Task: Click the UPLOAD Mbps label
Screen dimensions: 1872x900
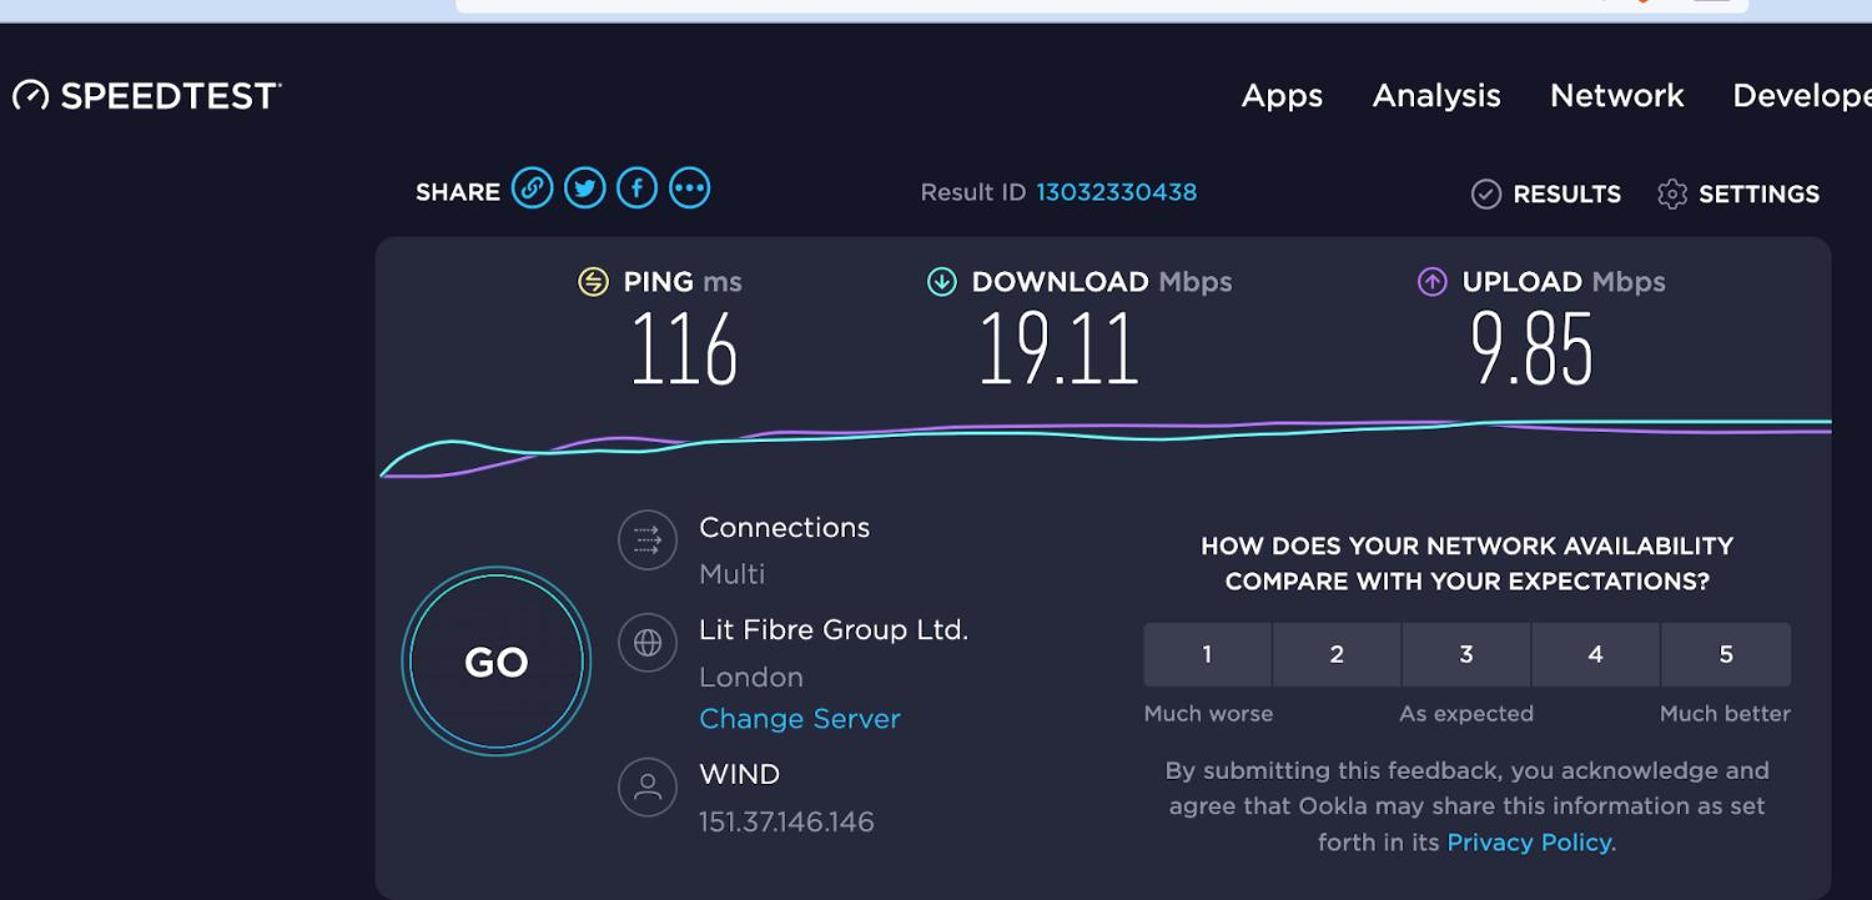Action: point(1564,282)
